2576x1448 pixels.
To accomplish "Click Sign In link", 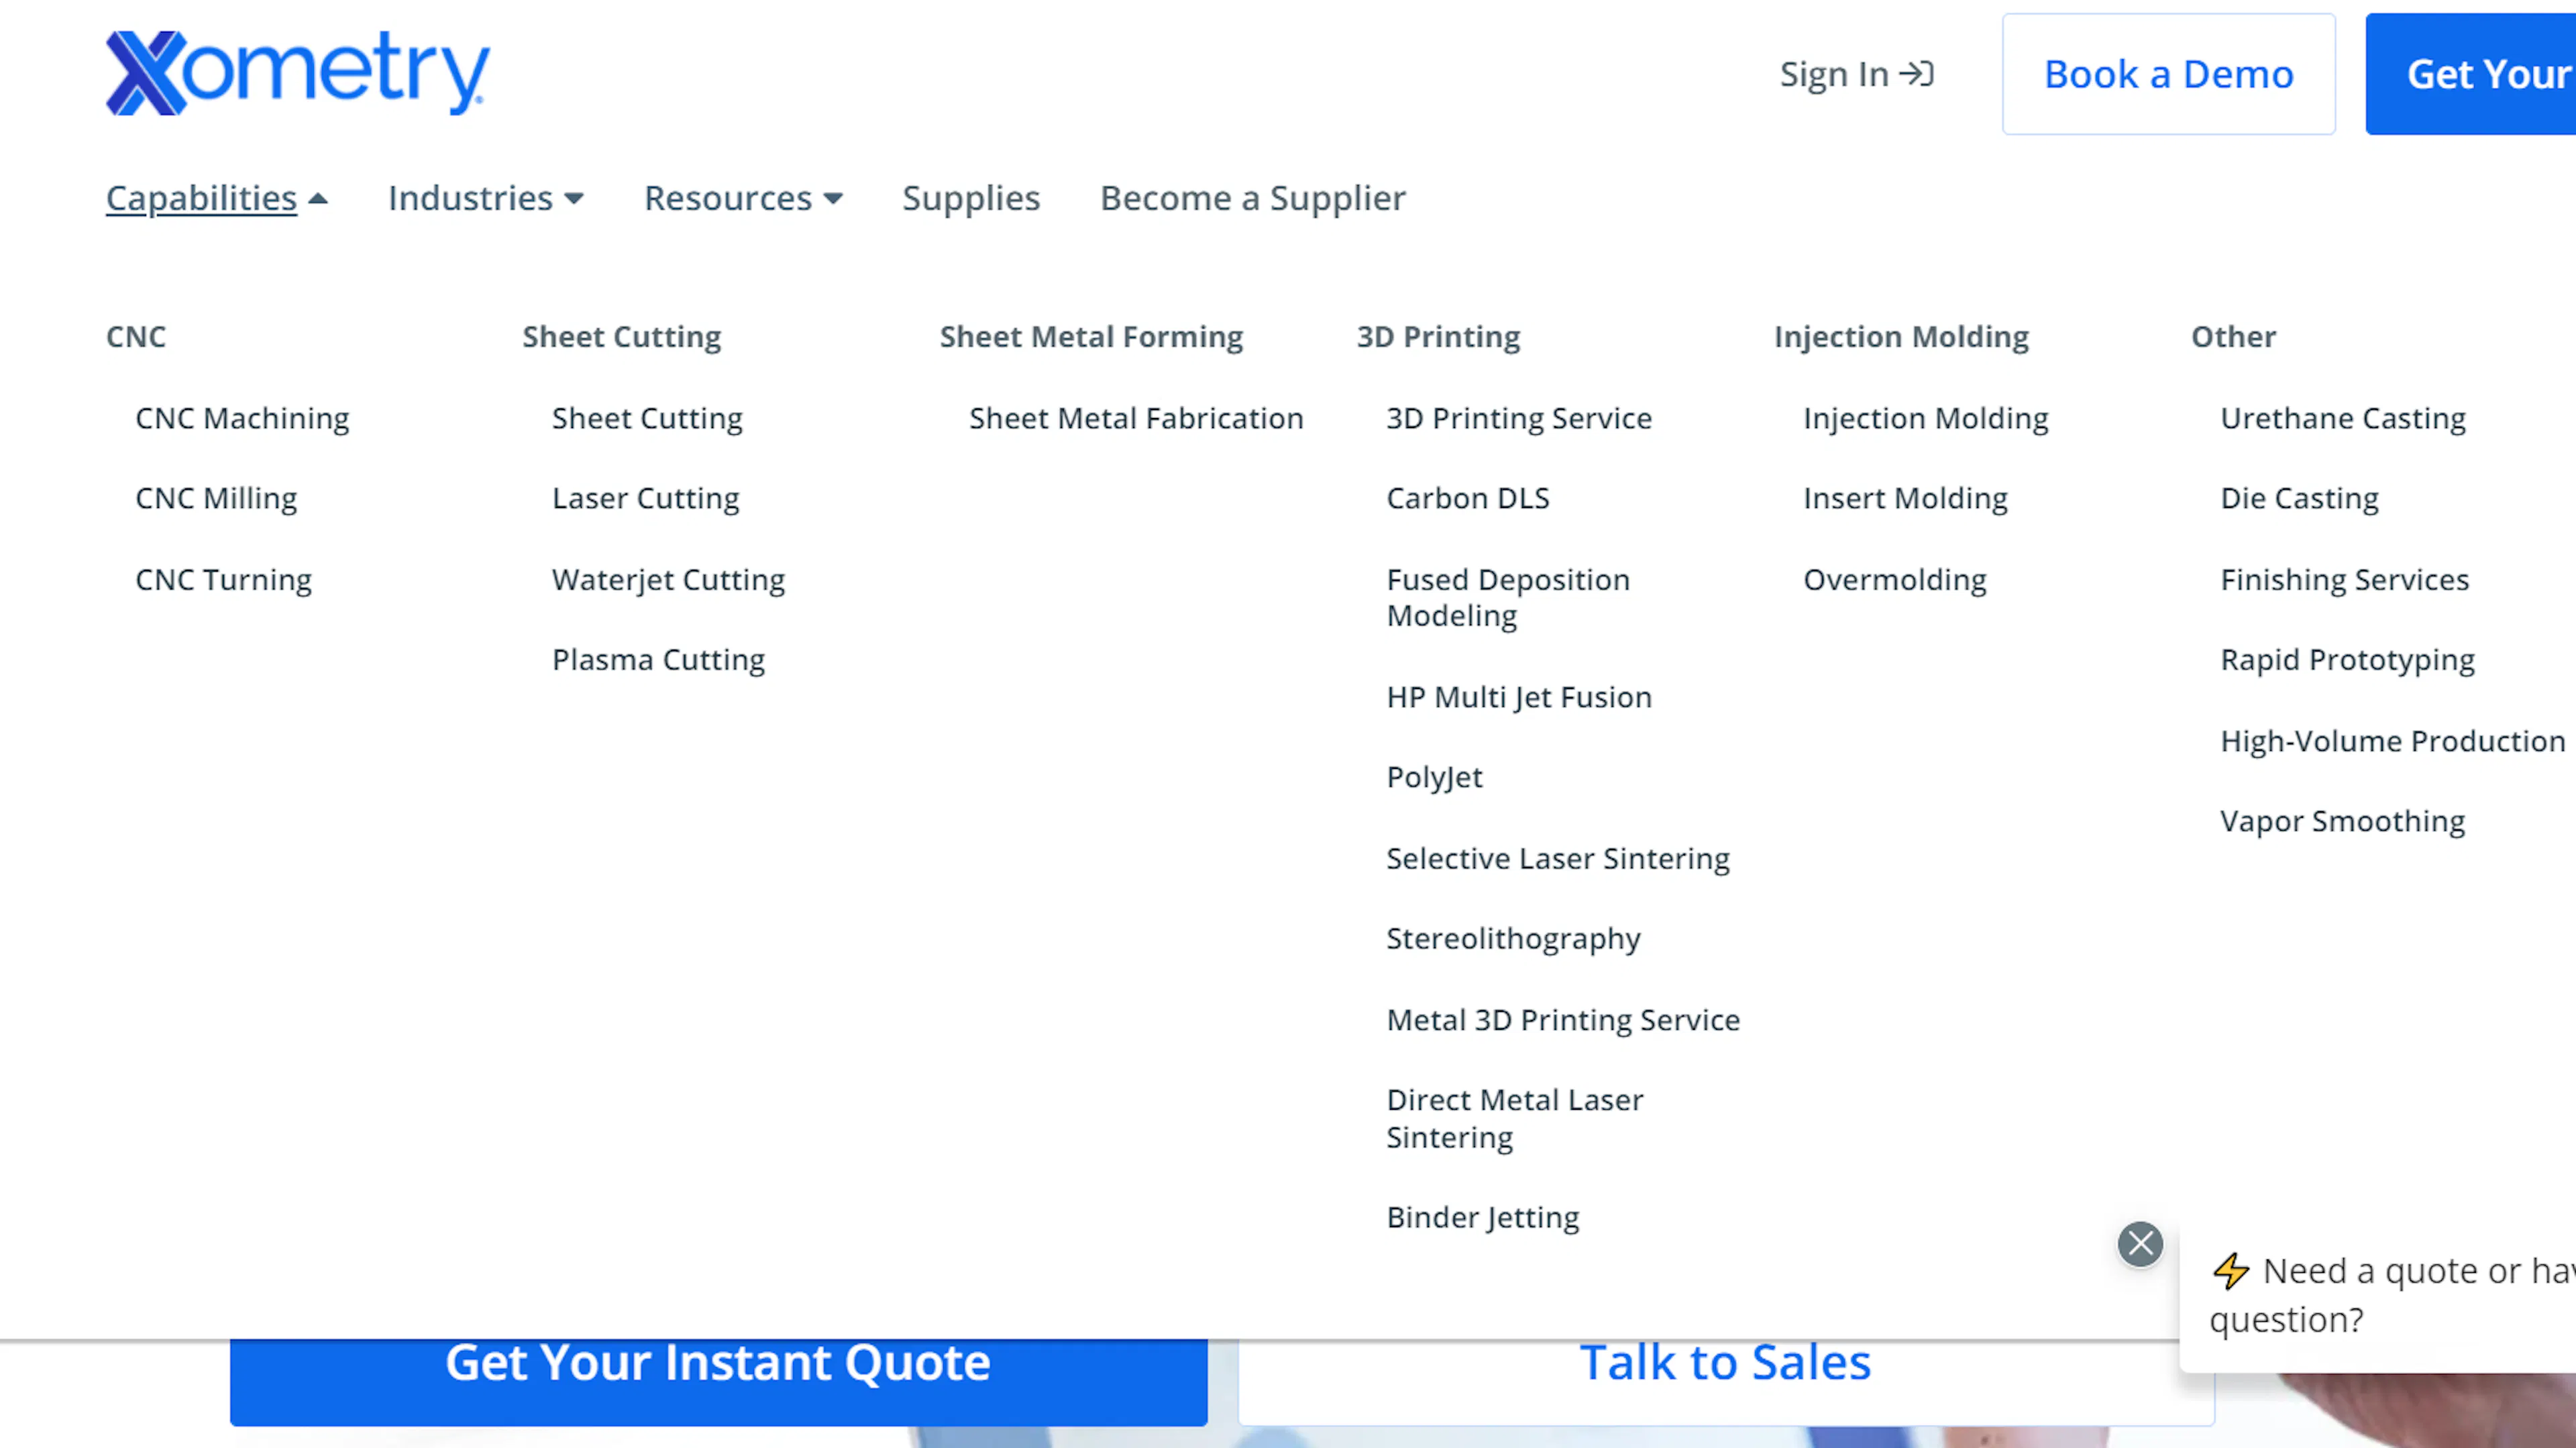I will [1857, 74].
